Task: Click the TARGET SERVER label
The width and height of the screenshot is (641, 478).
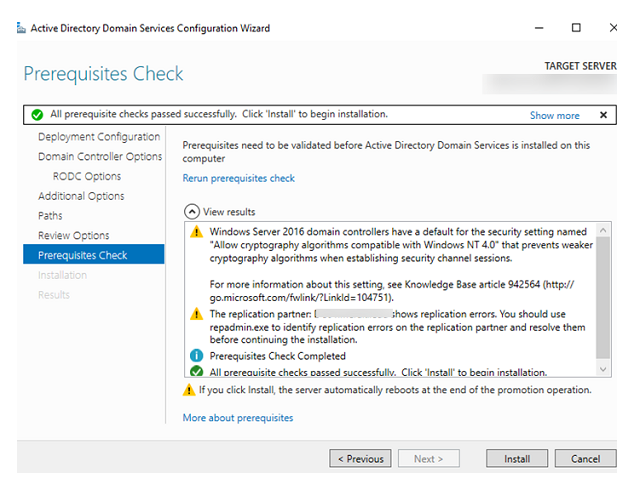Action: tap(580, 66)
